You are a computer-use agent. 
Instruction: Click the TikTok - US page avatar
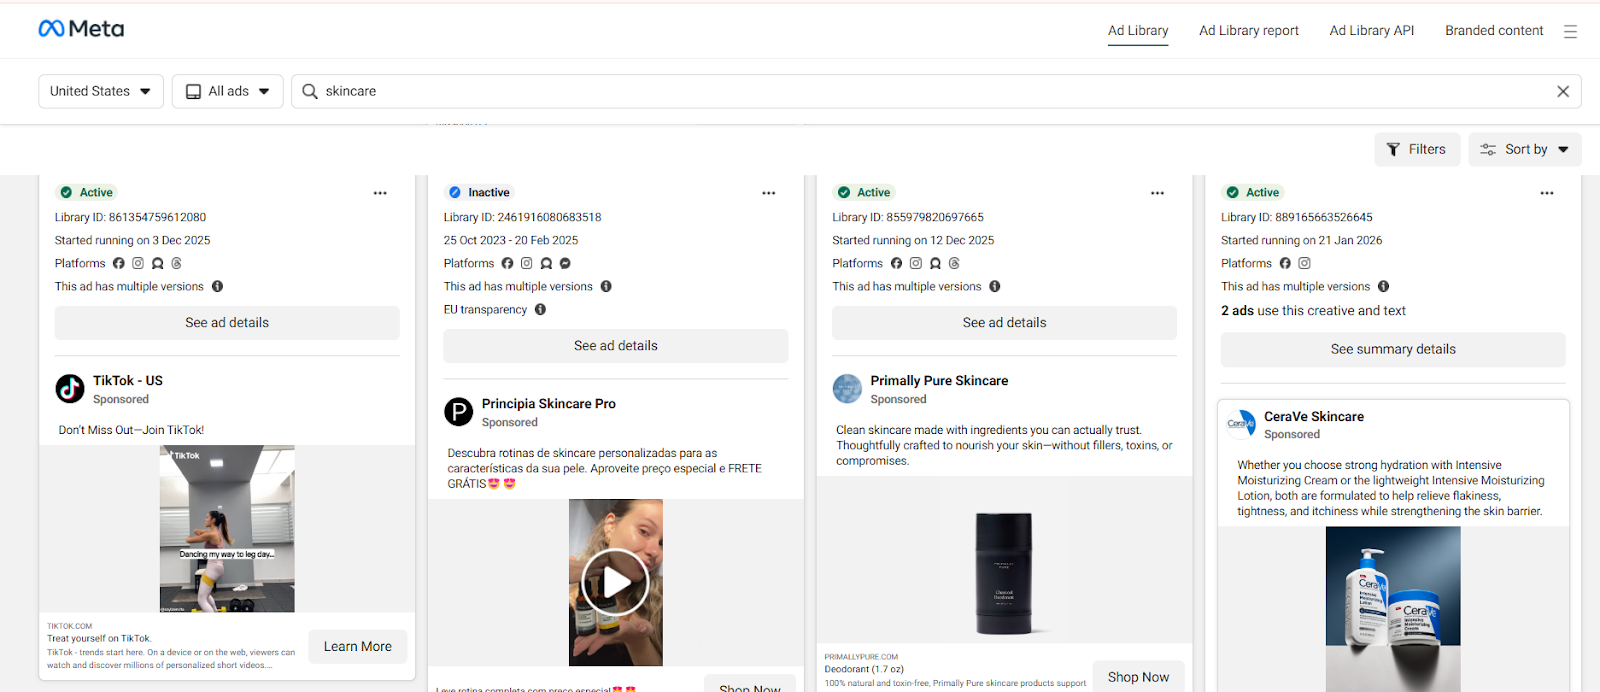70,388
